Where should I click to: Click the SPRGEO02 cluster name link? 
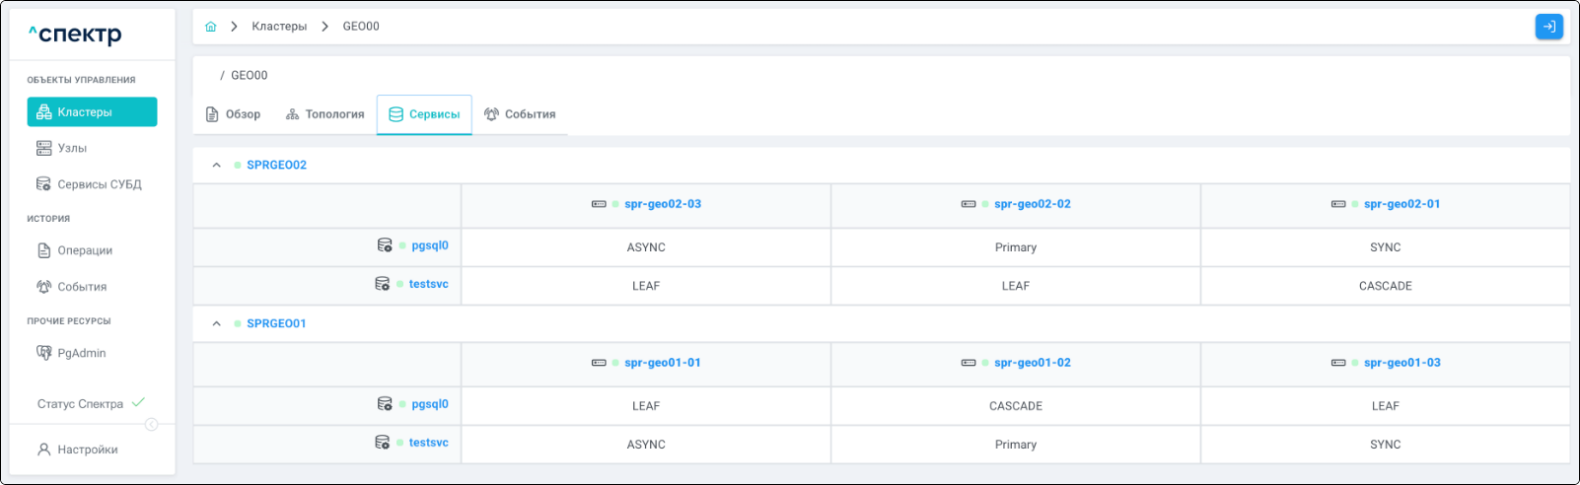coord(276,165)
